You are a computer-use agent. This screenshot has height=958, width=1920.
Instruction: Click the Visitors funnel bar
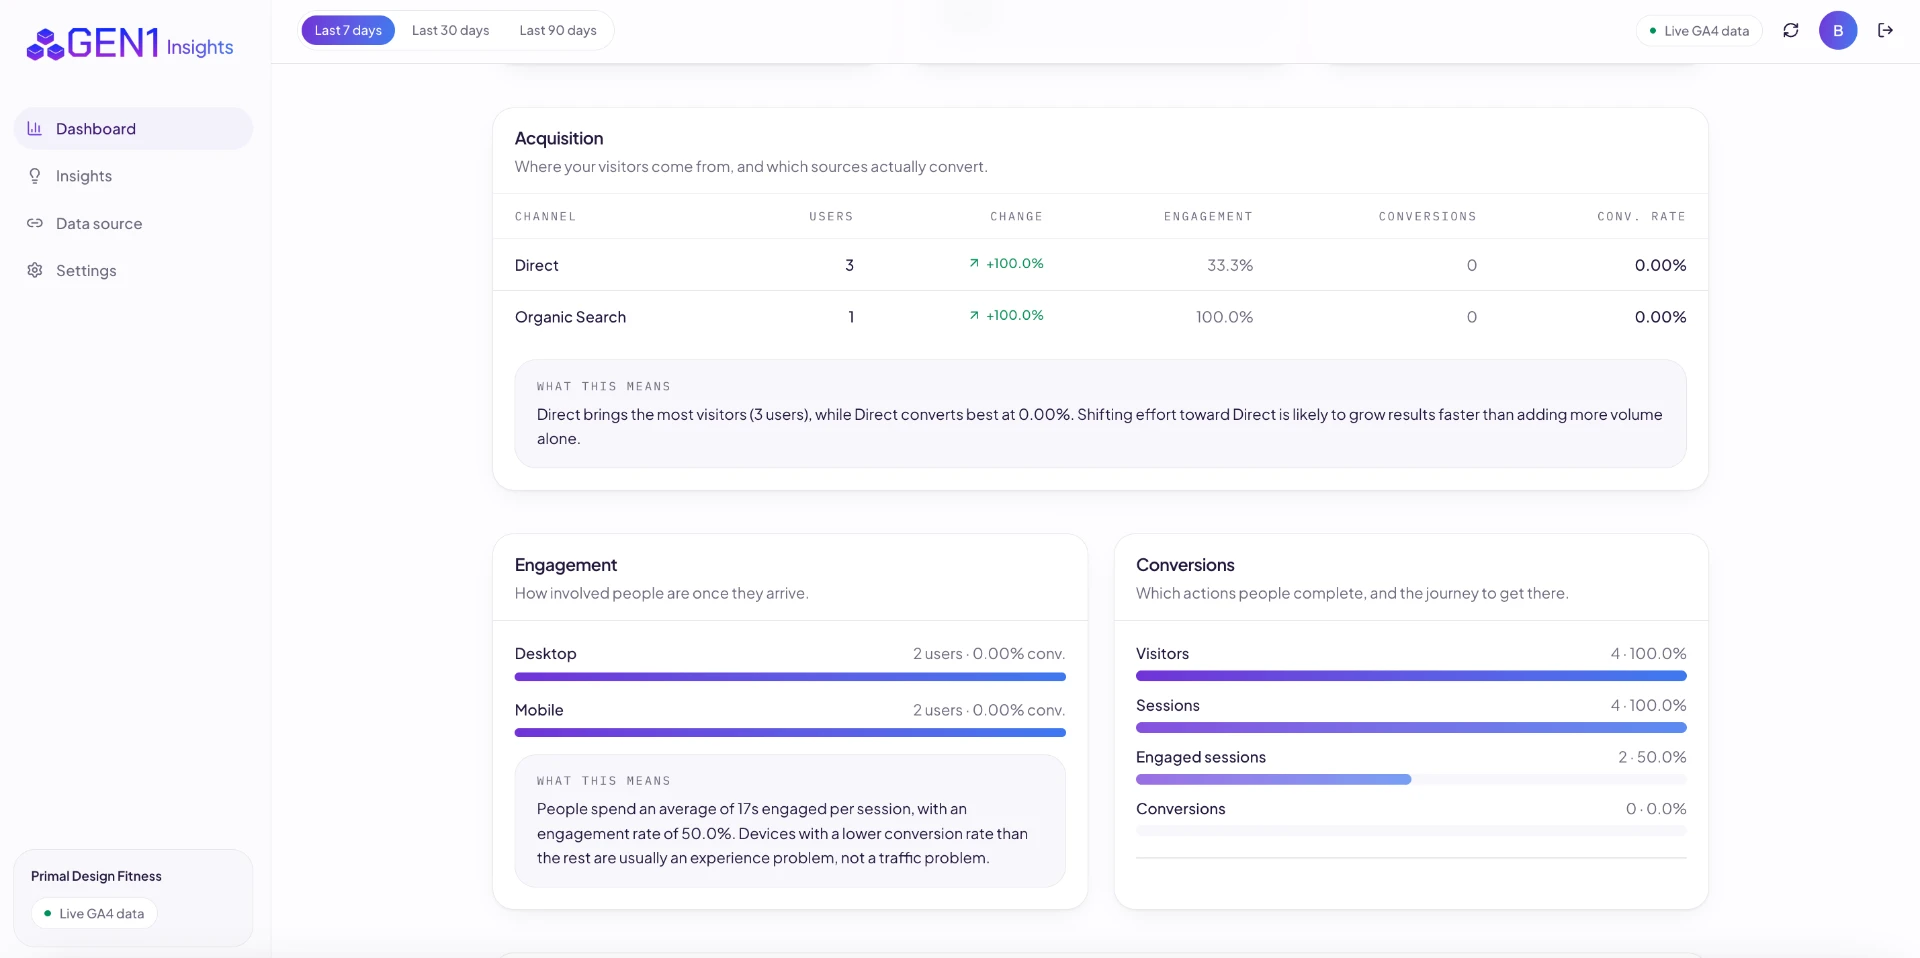1411,676
